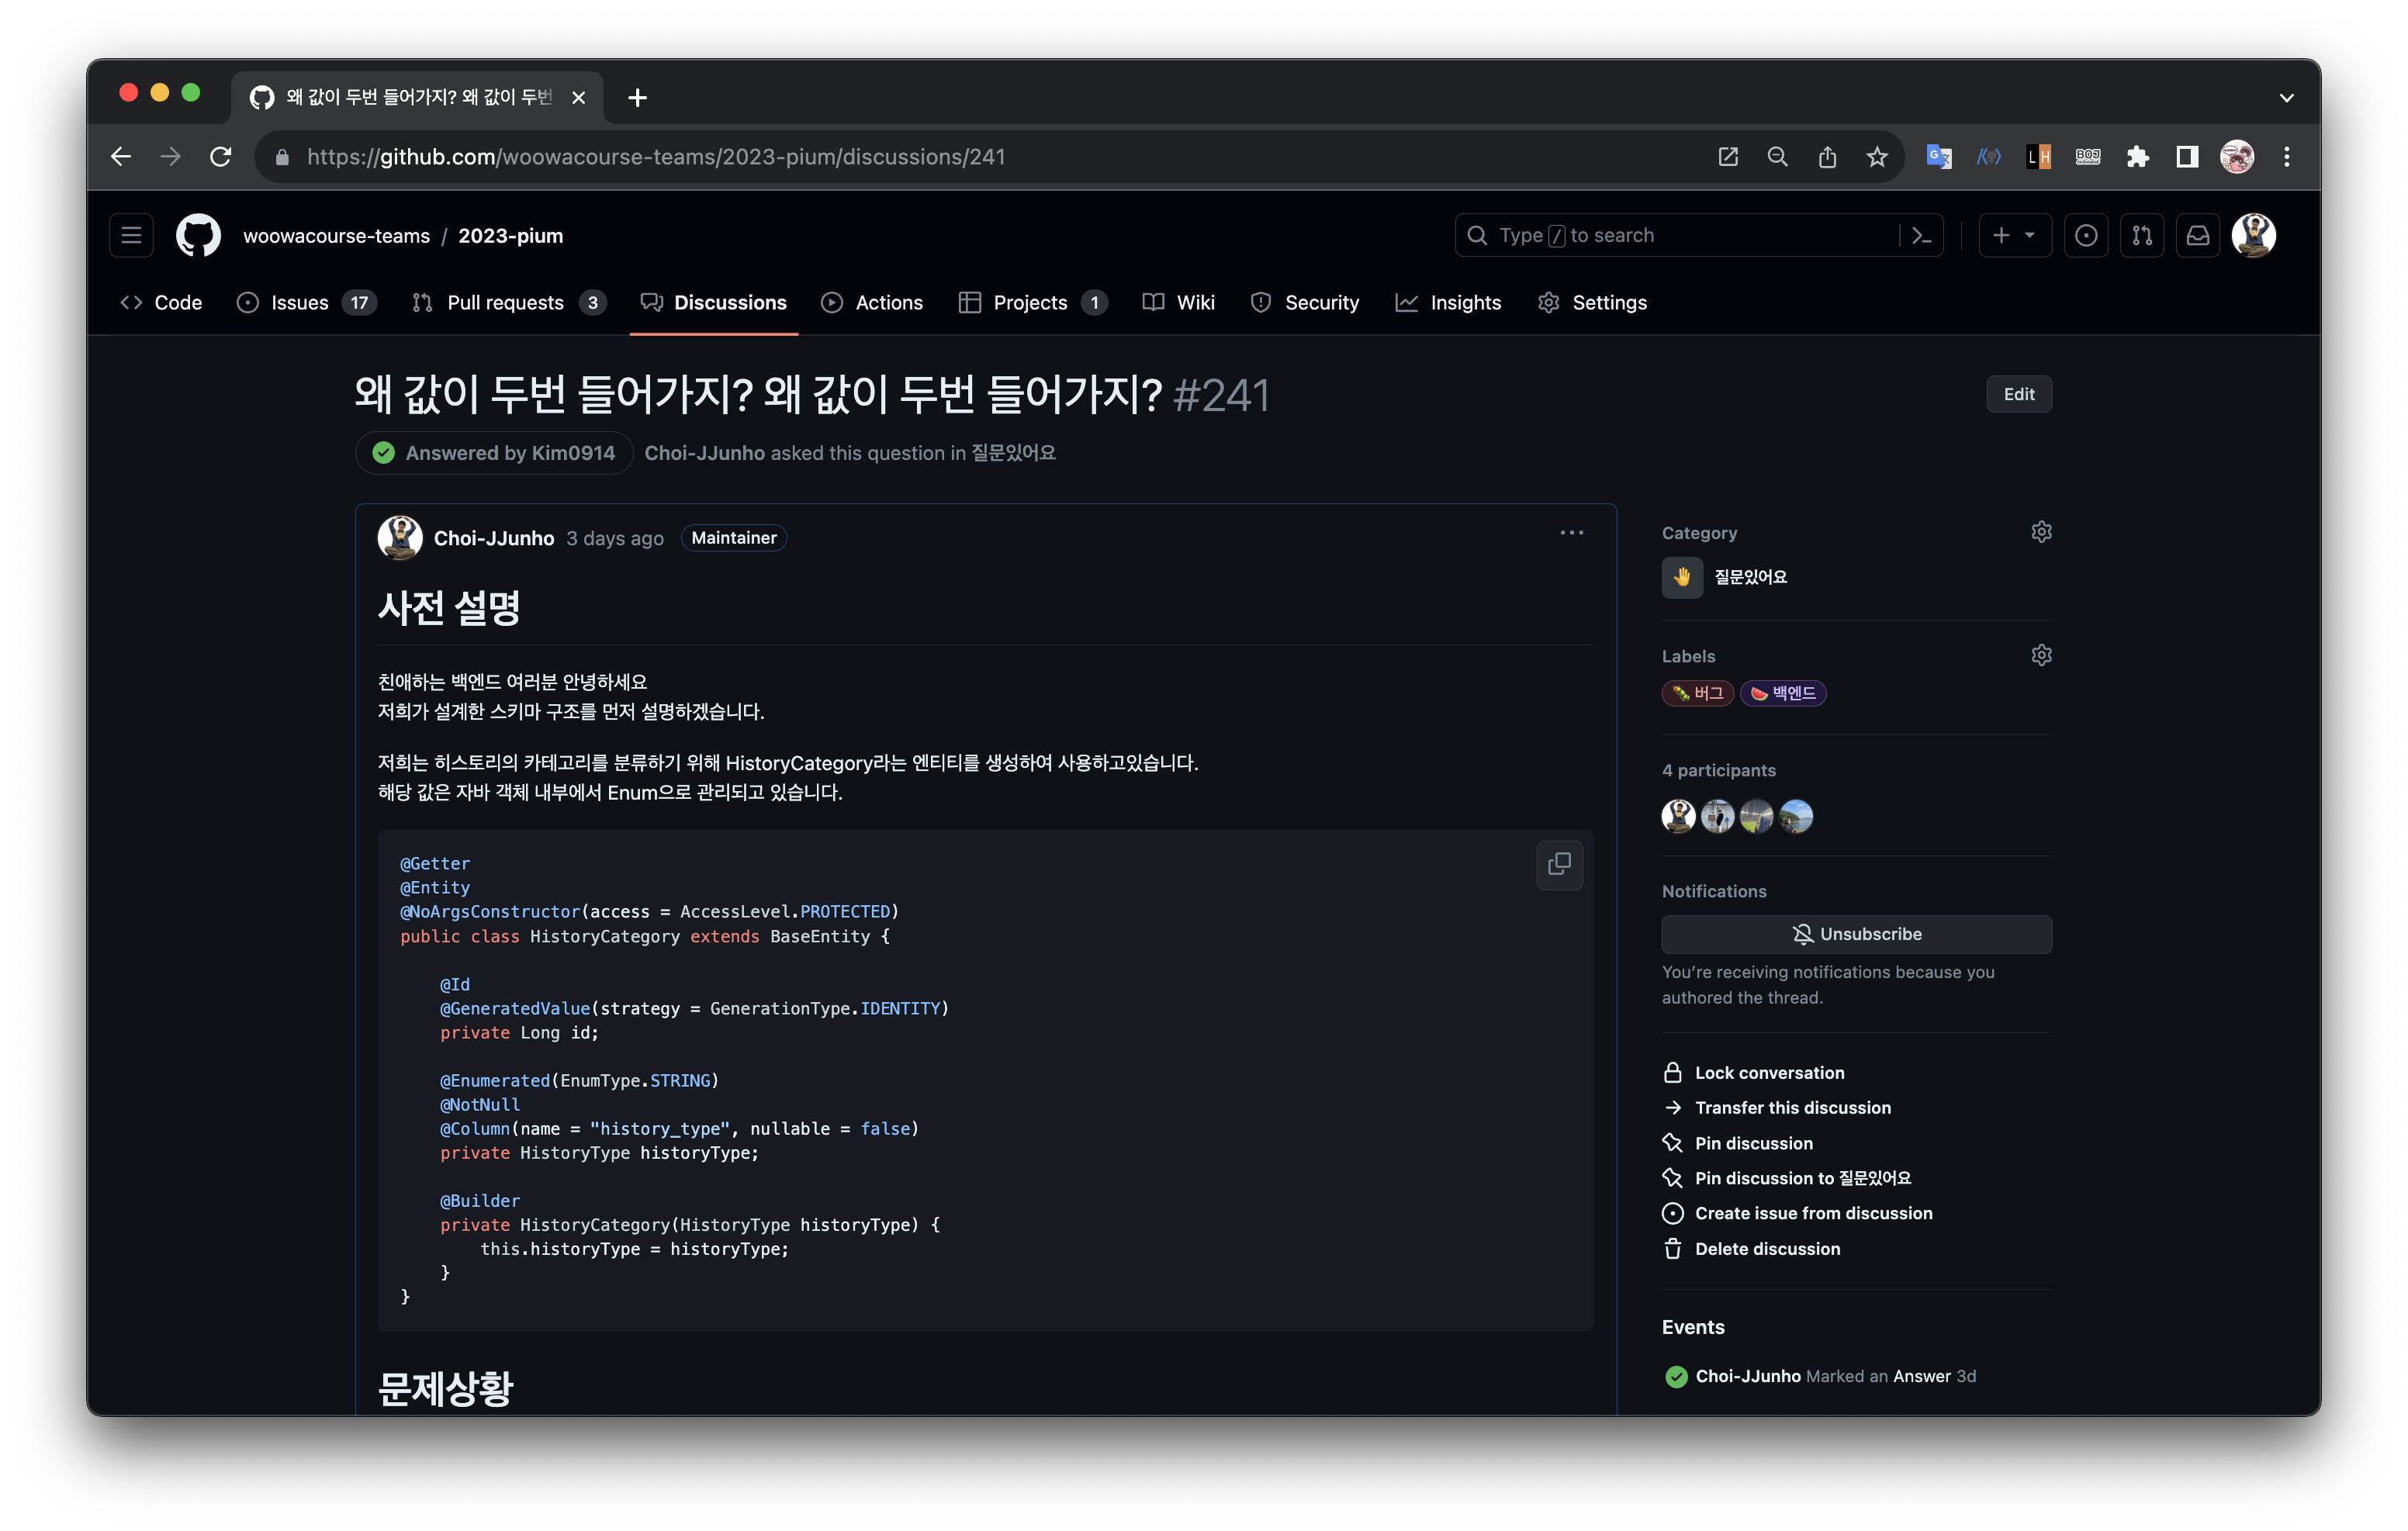The image size is (2408, 1531).
Task: Click the Edit title button
Action: (x=2018, y=394)
